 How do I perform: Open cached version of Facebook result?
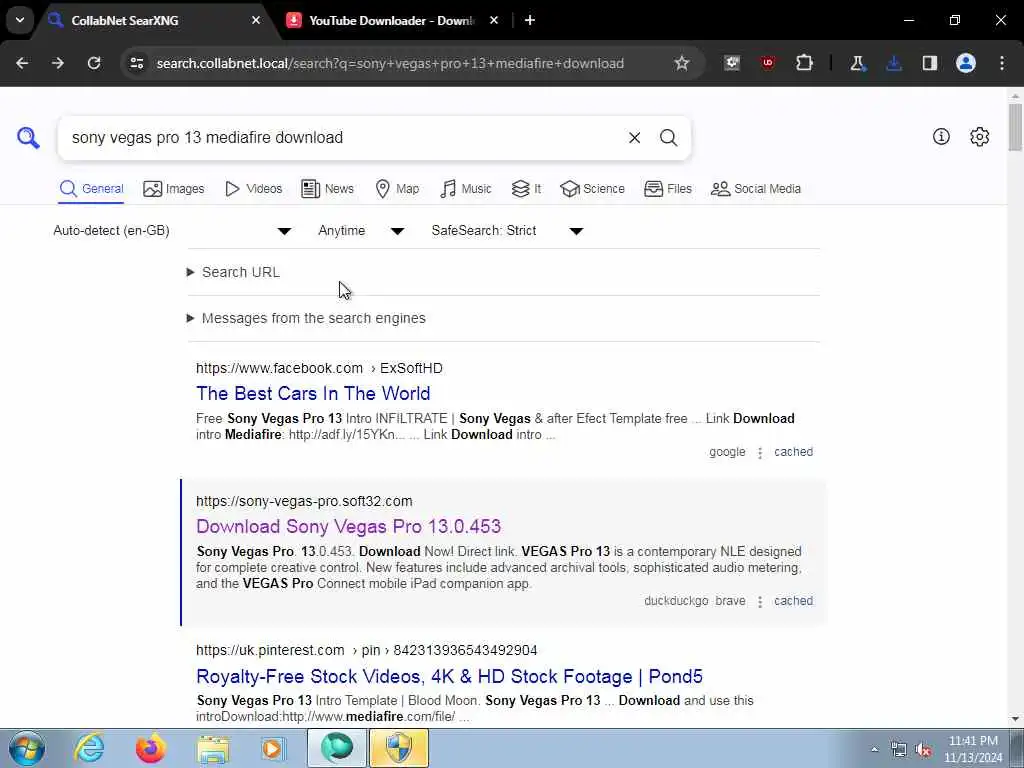pos(793,452)
